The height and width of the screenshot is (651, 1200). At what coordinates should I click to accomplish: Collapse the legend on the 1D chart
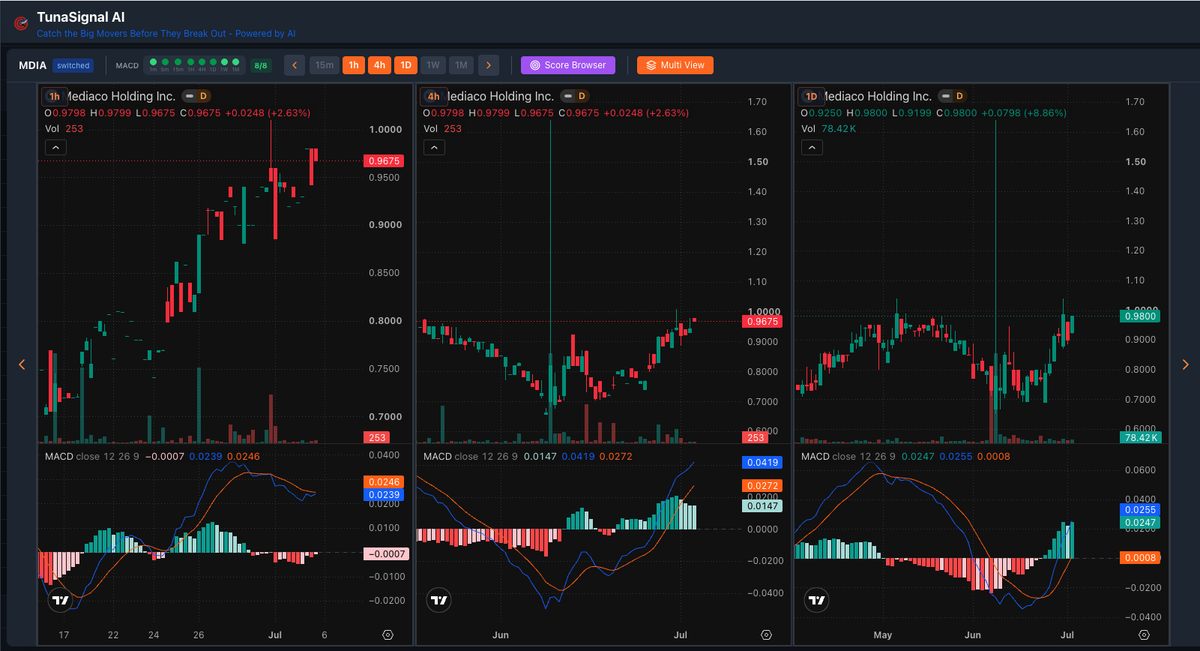pos(812,147)
